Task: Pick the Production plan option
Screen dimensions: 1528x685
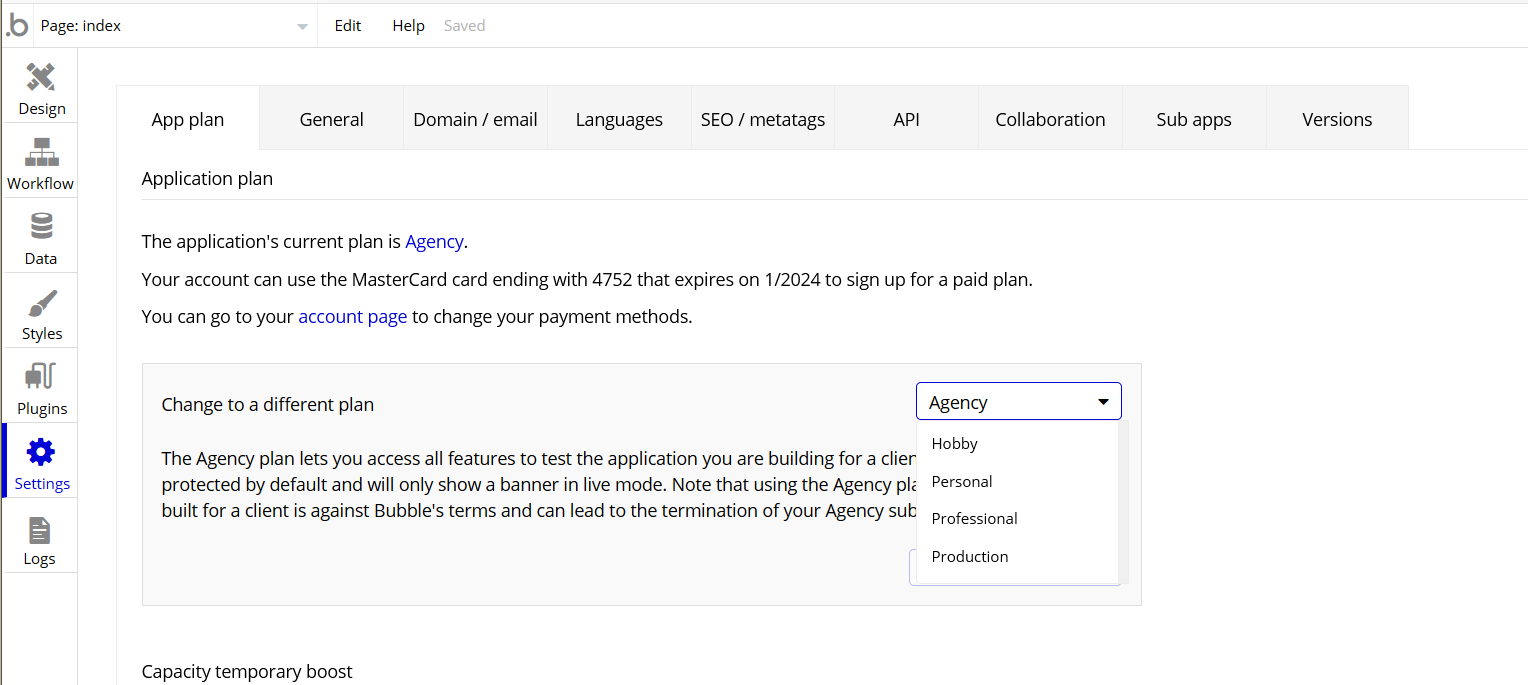Action: pyautogui.click(x=969, y=557)
